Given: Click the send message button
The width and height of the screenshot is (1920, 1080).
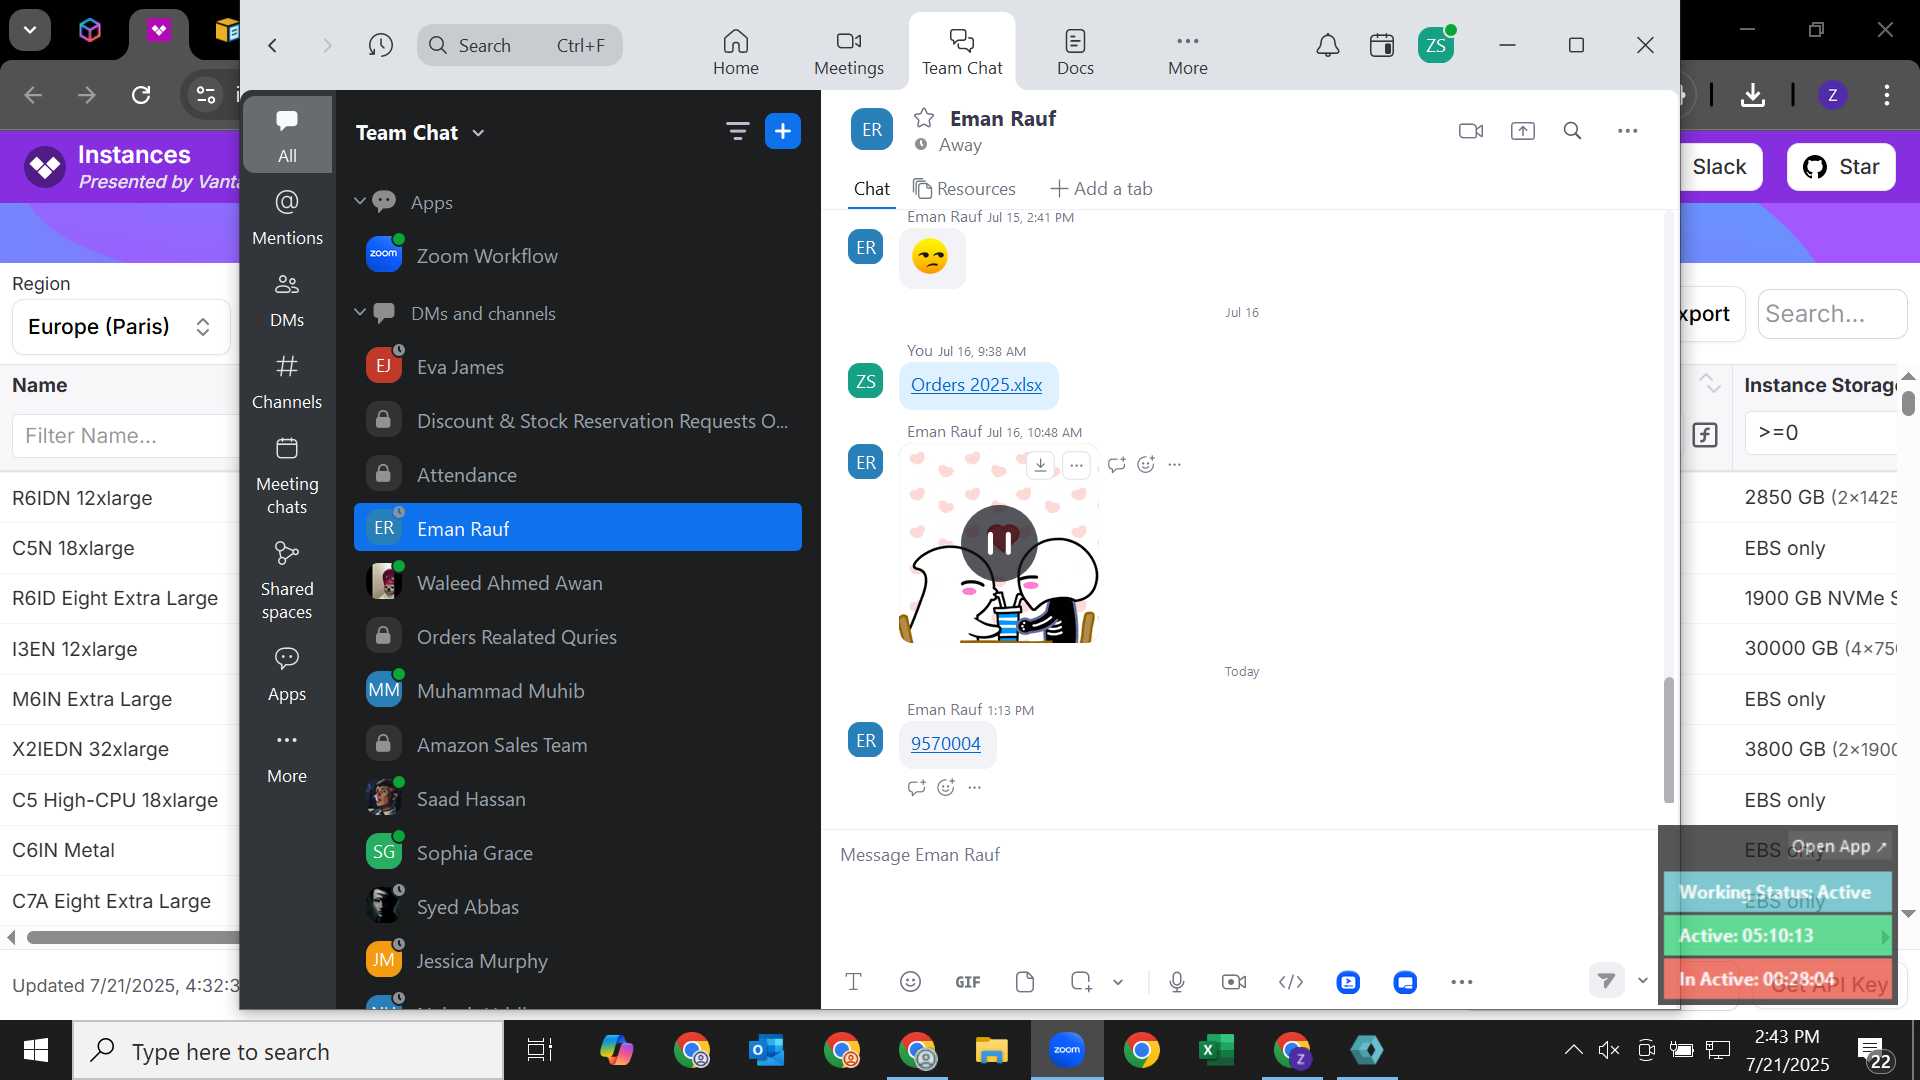Looking at the screenshot, I should point(1606,981).
